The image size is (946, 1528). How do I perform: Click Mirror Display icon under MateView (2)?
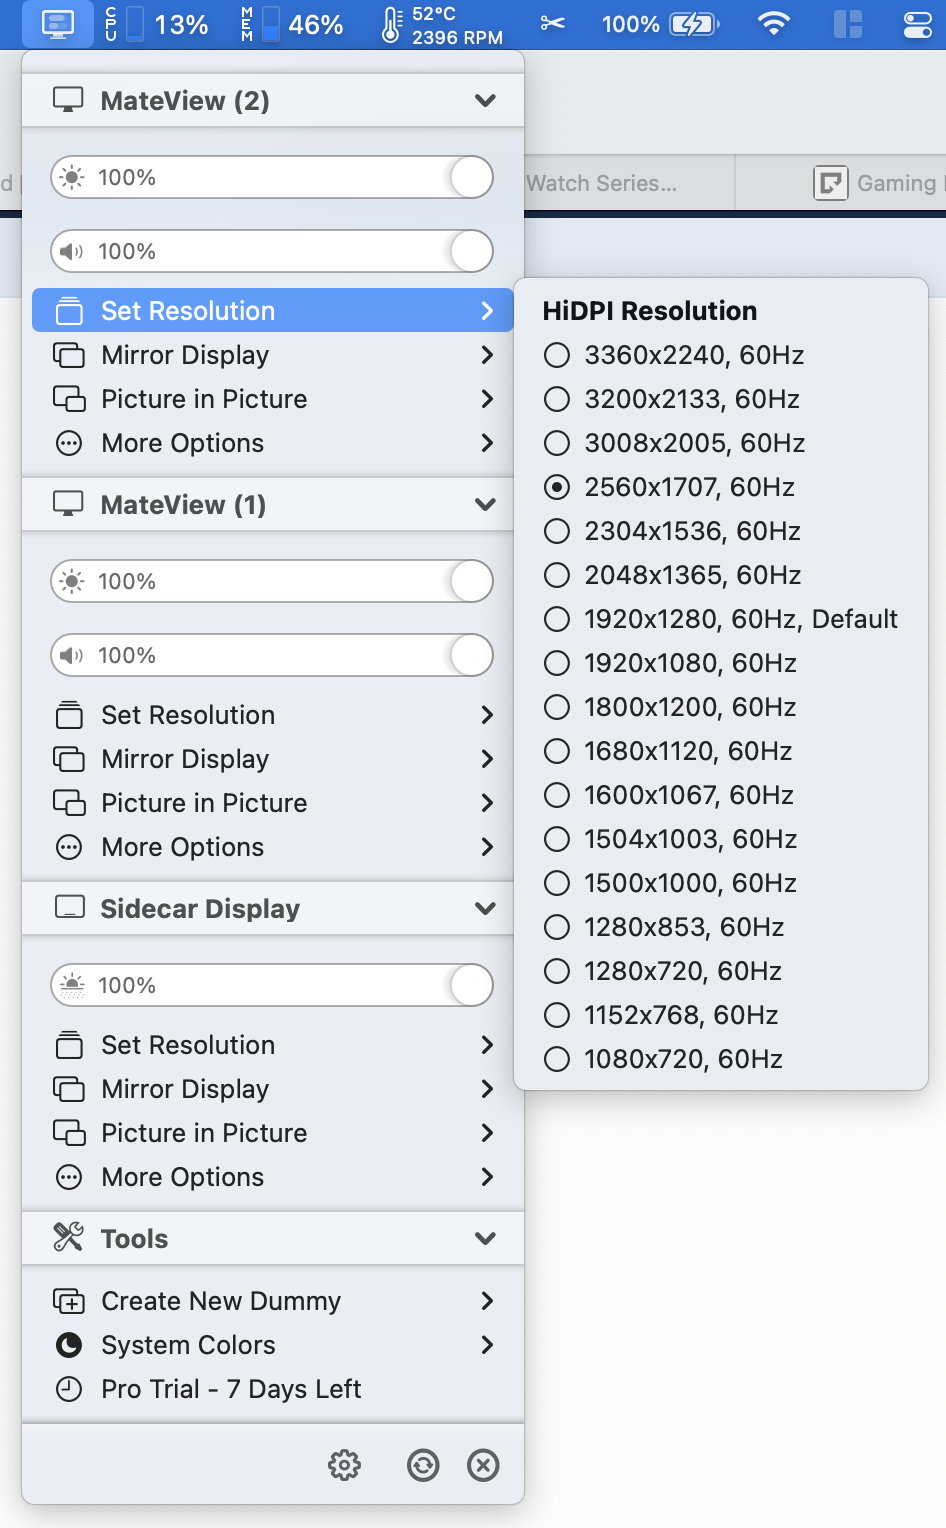tap(69, 355)
